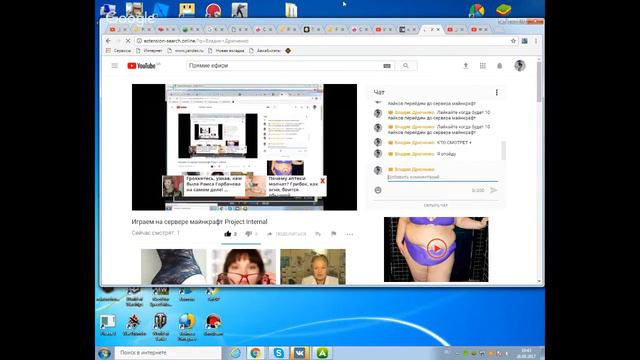This screenshot has width=640, height=360.
Task: Click the diamond-shaped bookmark icon
Action: tap(288, 51)
